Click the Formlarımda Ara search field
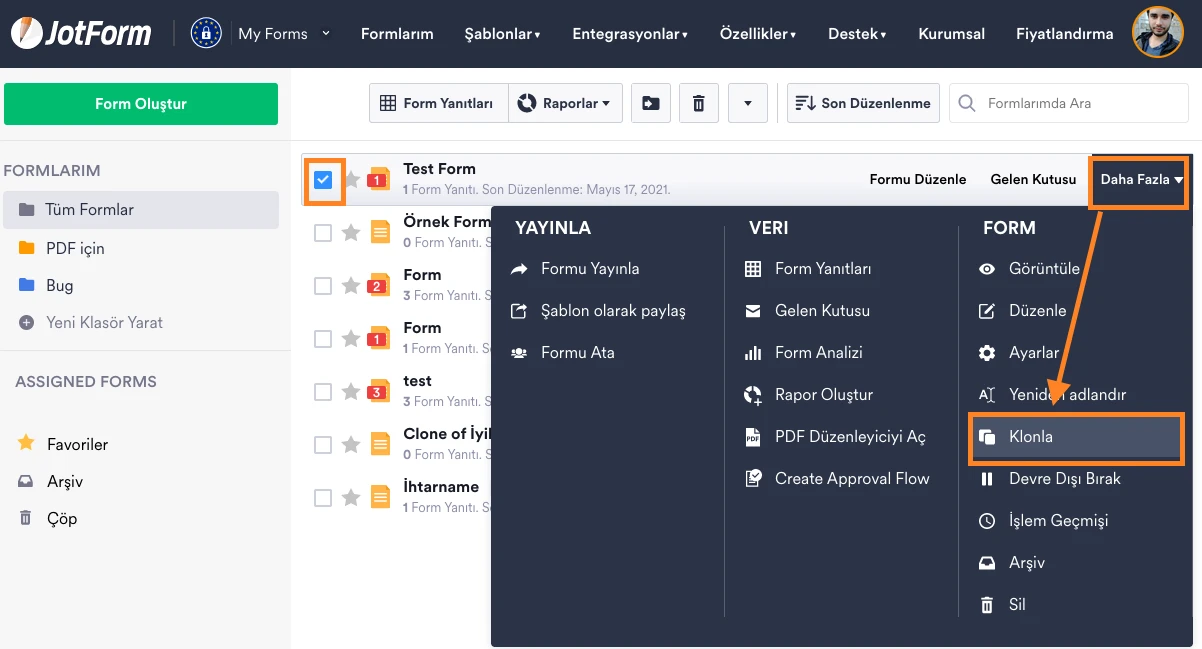 pyautogui.click(x=1070, y=103)
